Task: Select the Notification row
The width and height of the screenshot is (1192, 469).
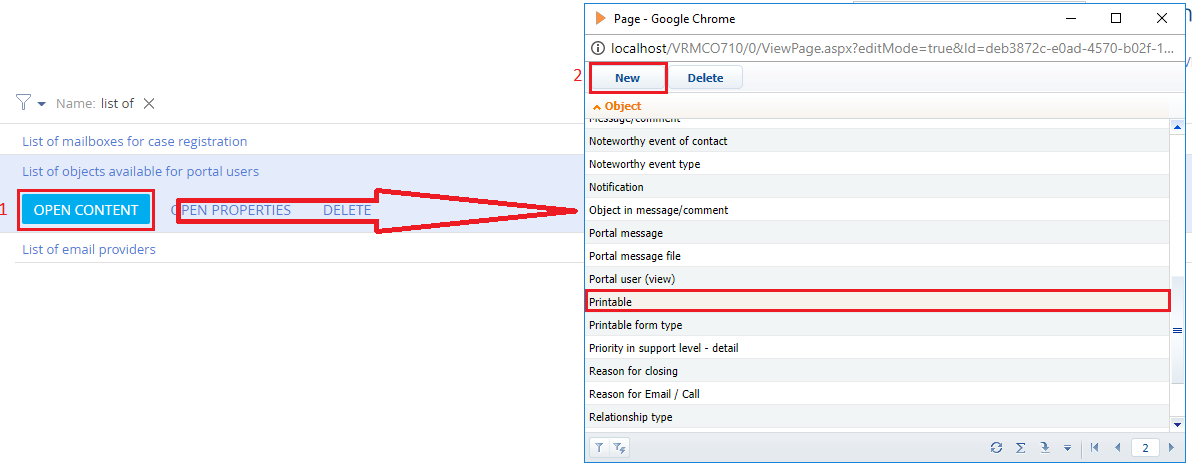Action: click(877, 186)
